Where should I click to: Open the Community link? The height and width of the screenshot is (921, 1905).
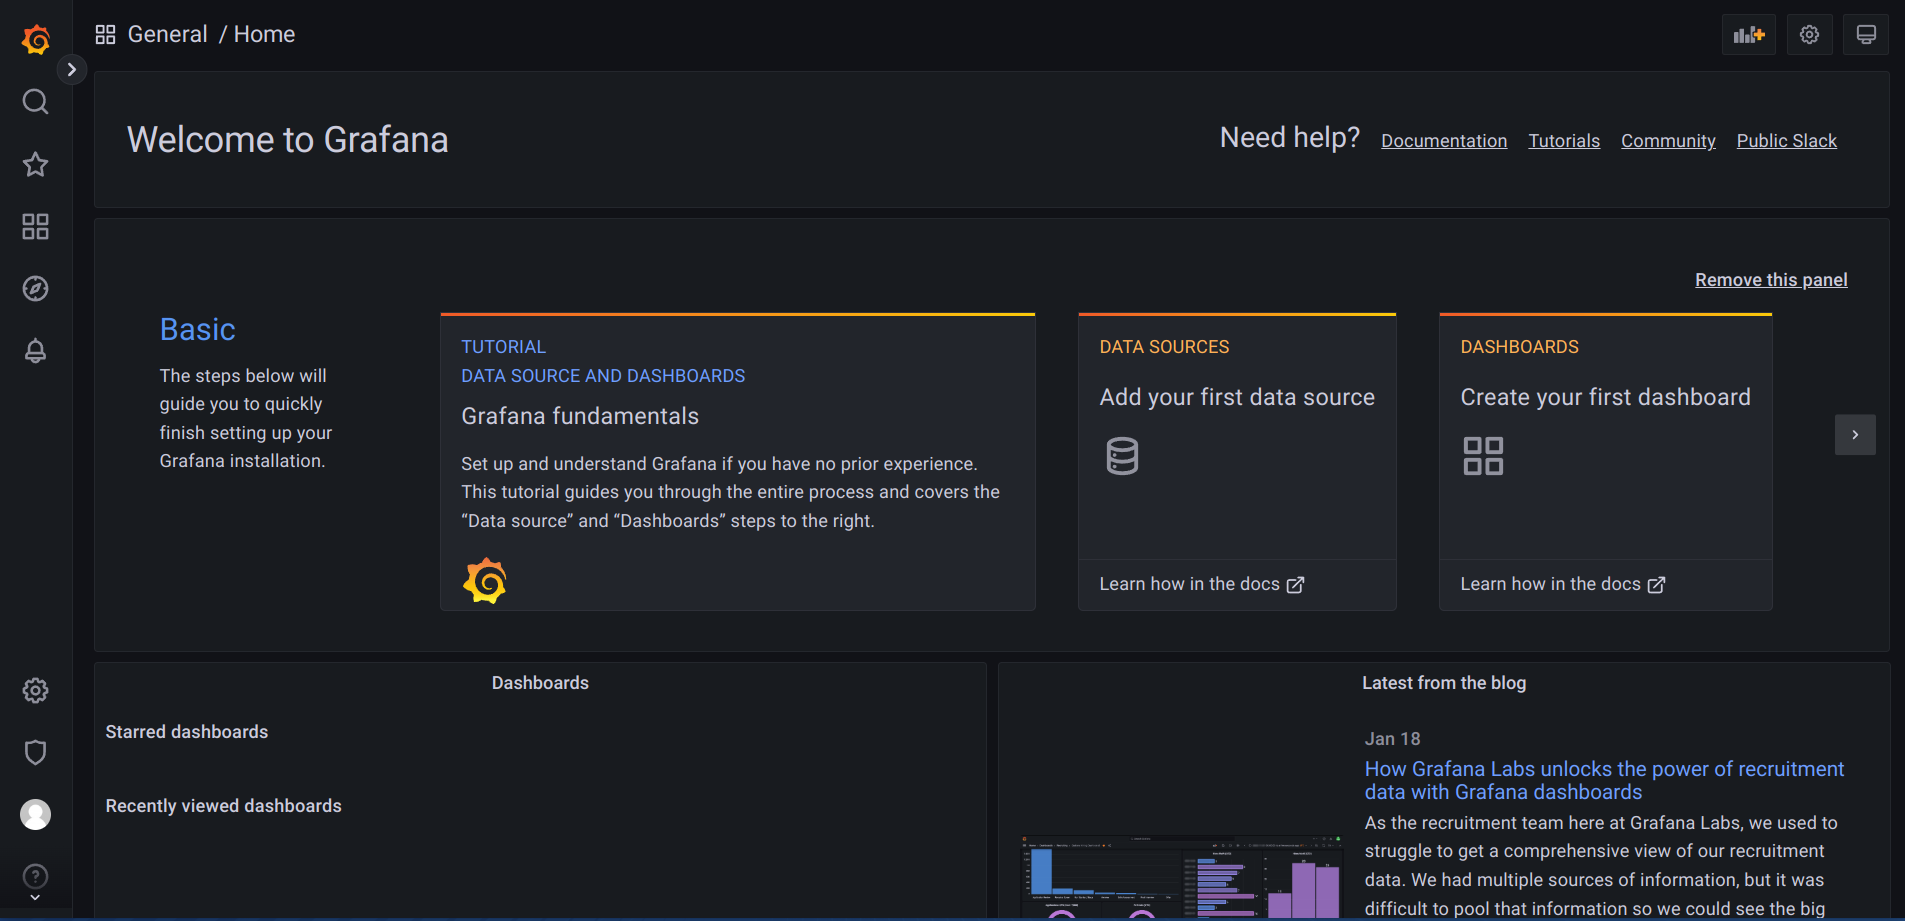(1668, 141)
